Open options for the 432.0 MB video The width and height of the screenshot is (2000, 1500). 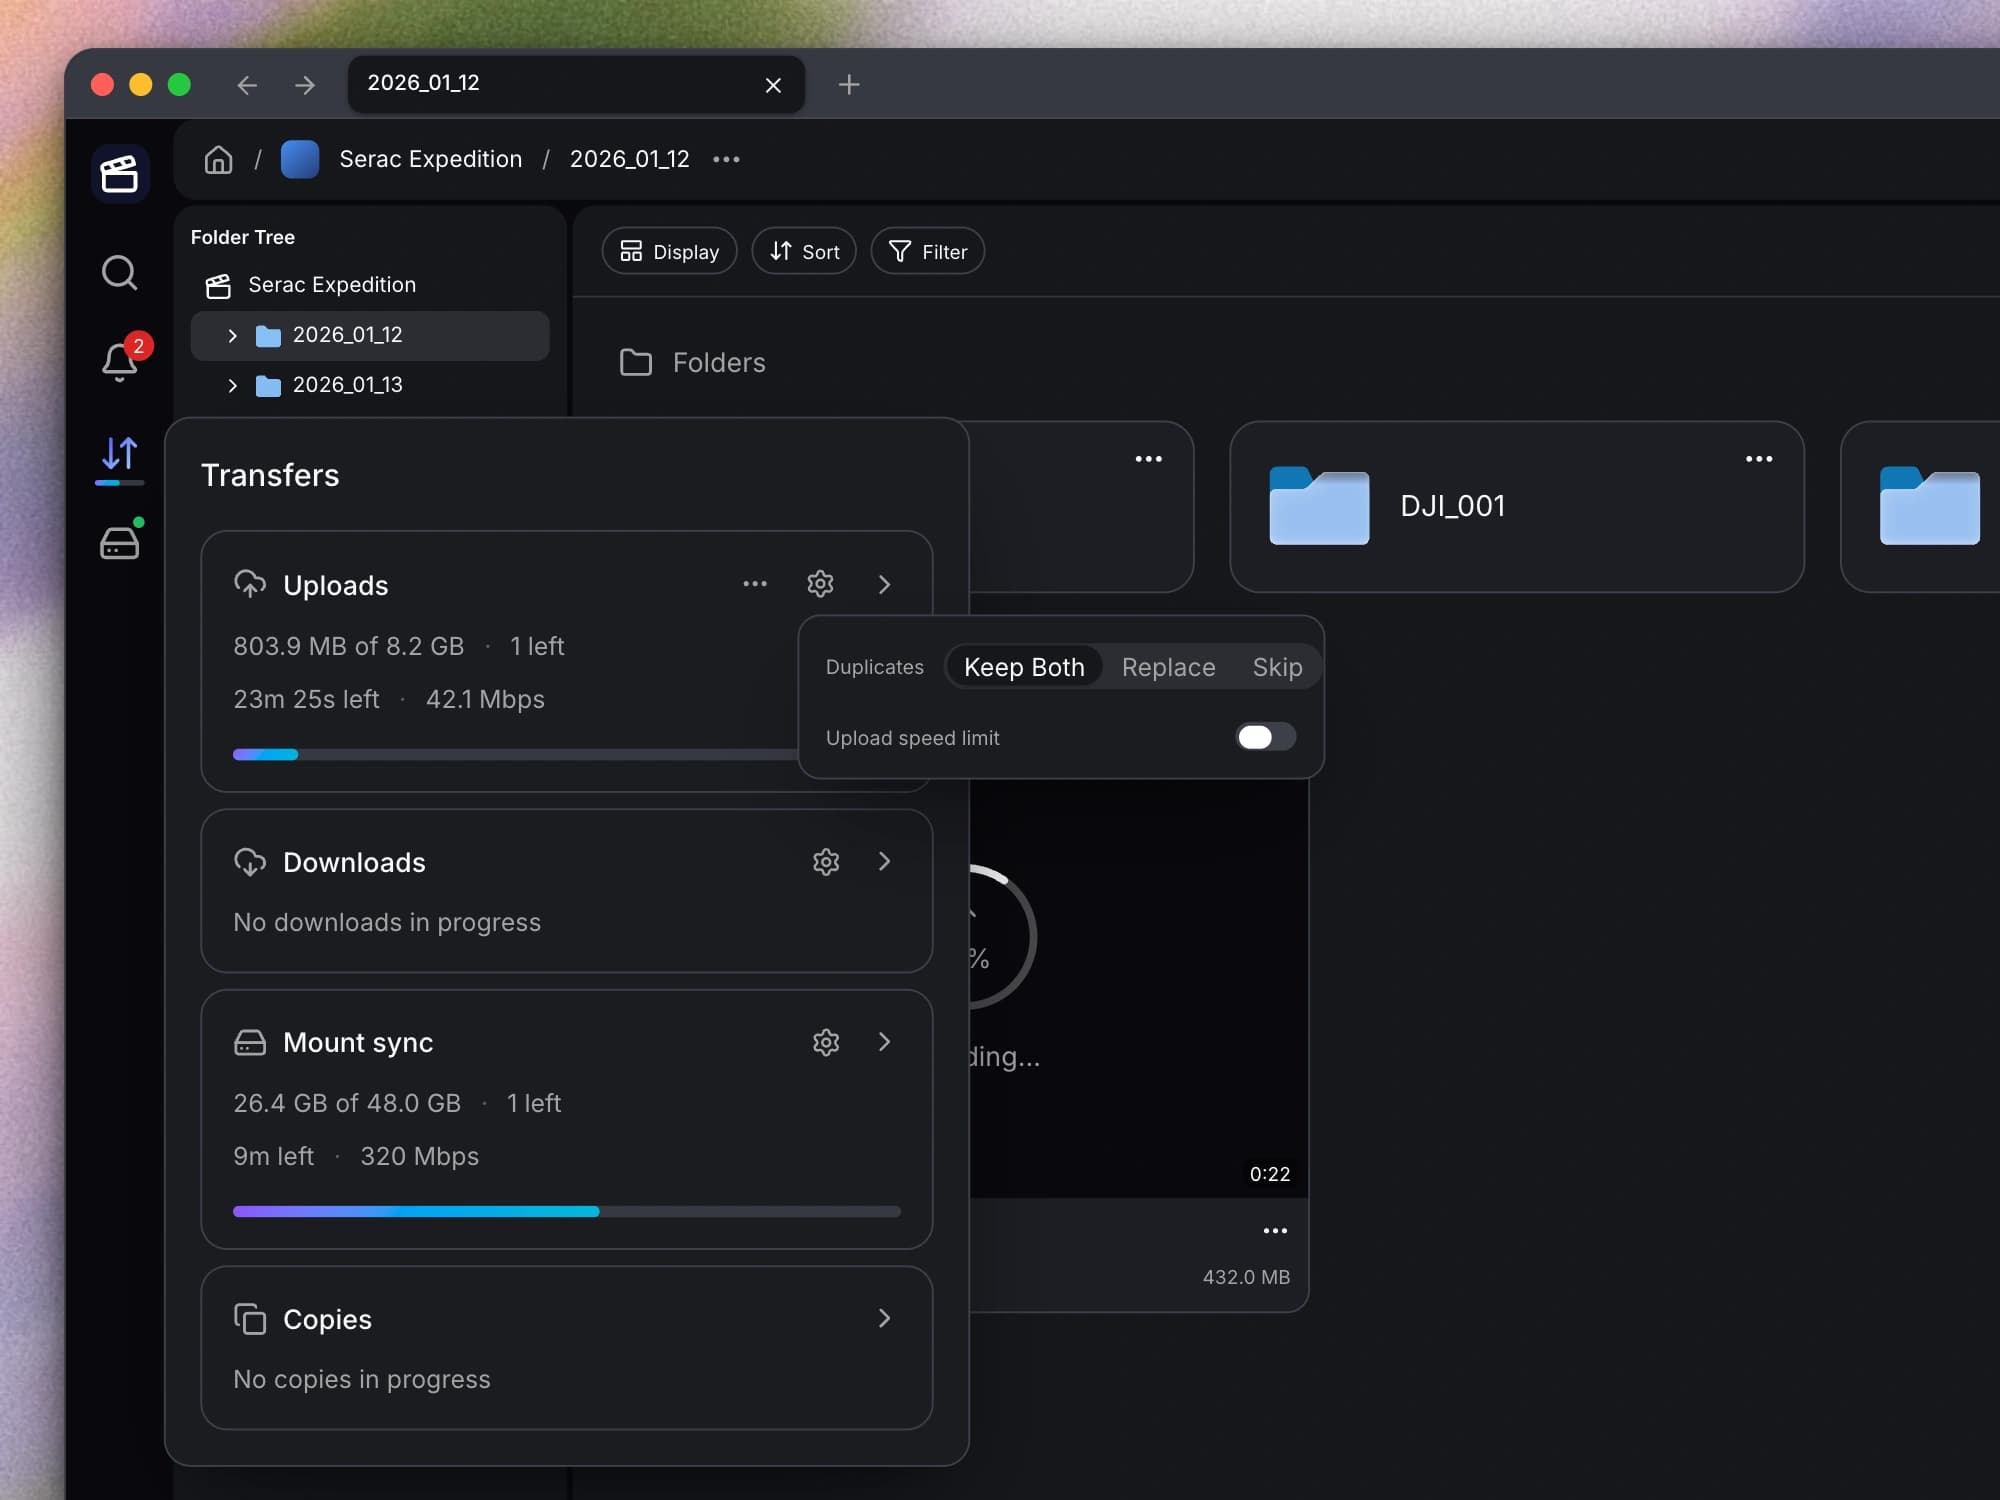click(x=1275, y=1231)
